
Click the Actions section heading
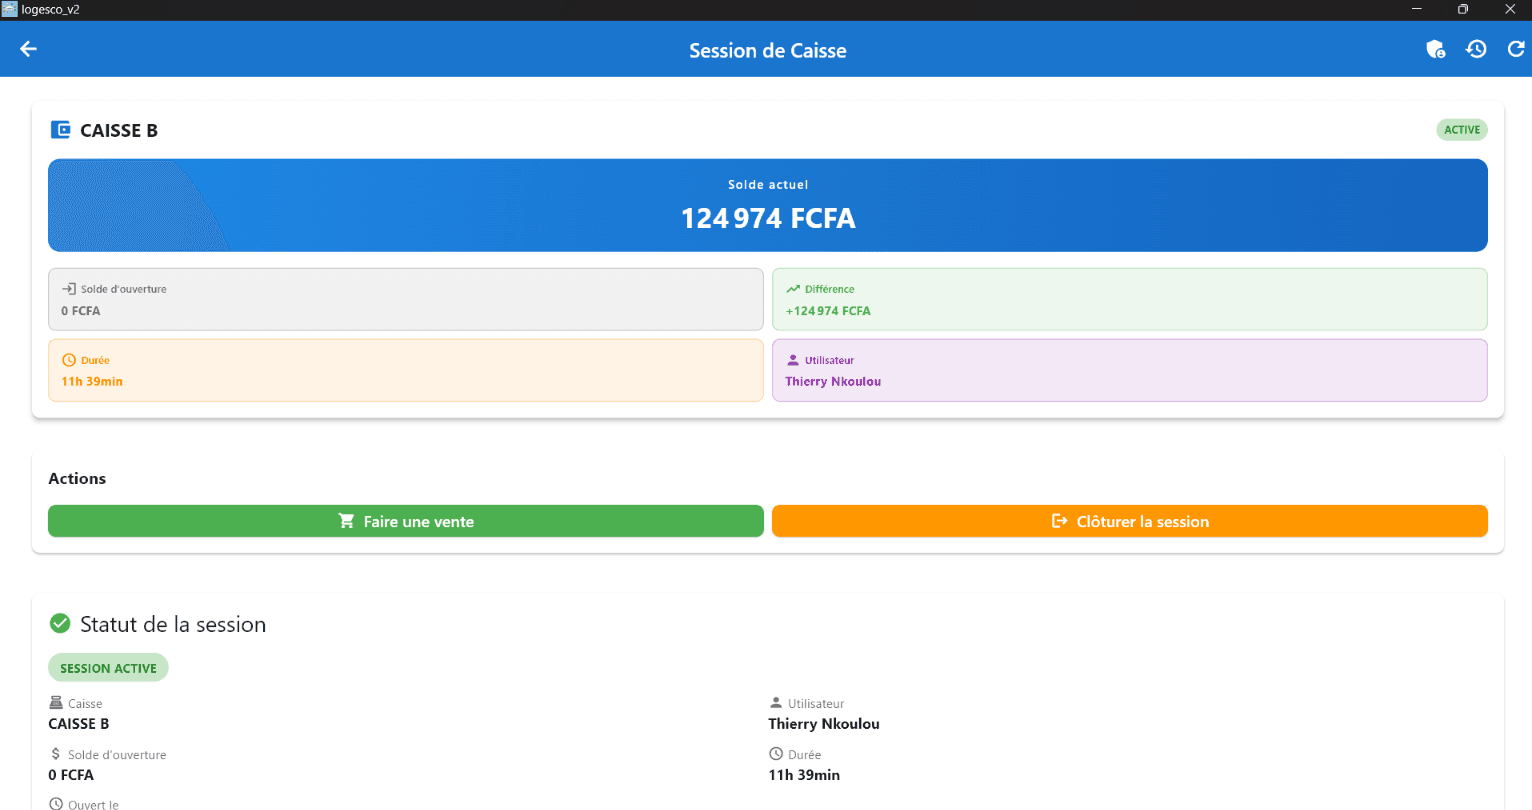coord(77,478)
